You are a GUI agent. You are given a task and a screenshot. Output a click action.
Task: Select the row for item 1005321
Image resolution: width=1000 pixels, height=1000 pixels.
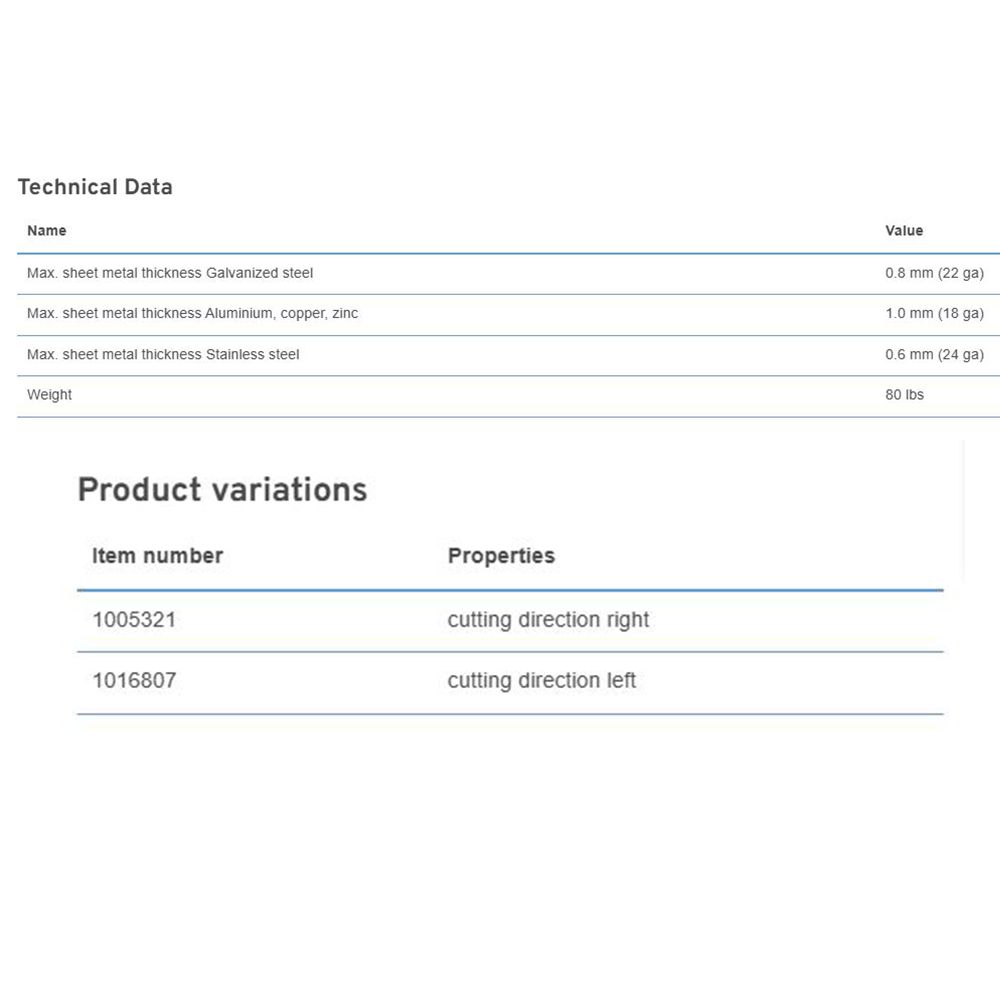[x=510, y=621]
